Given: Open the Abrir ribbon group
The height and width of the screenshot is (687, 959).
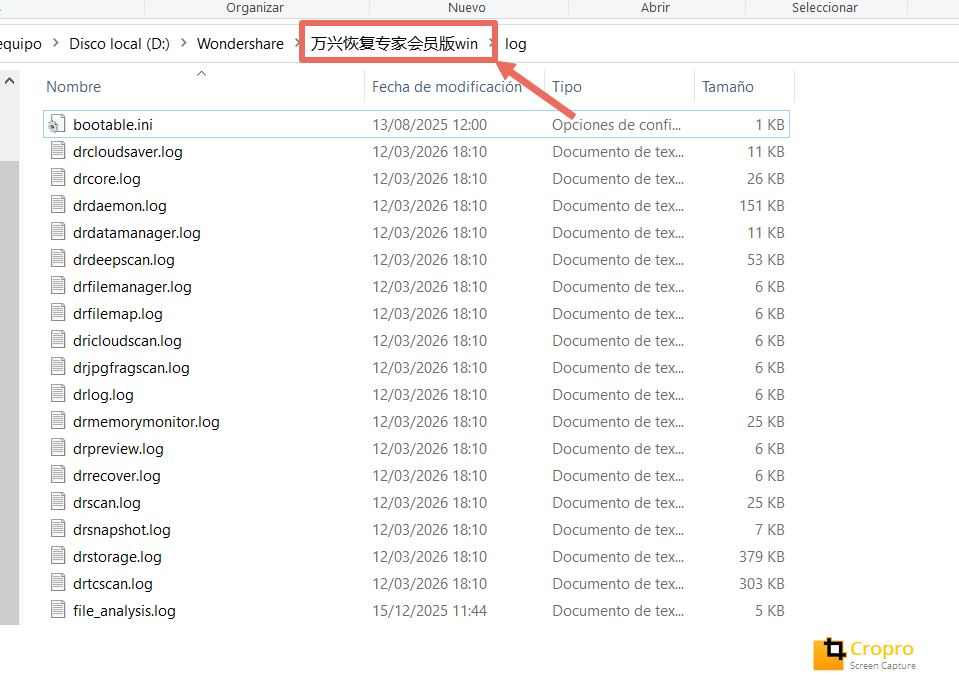Looking at the screenshot, I should 655,7.
